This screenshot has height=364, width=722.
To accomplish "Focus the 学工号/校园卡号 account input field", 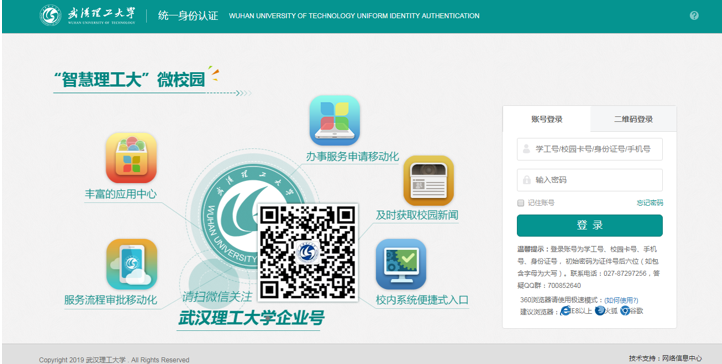I will point(589,149).
